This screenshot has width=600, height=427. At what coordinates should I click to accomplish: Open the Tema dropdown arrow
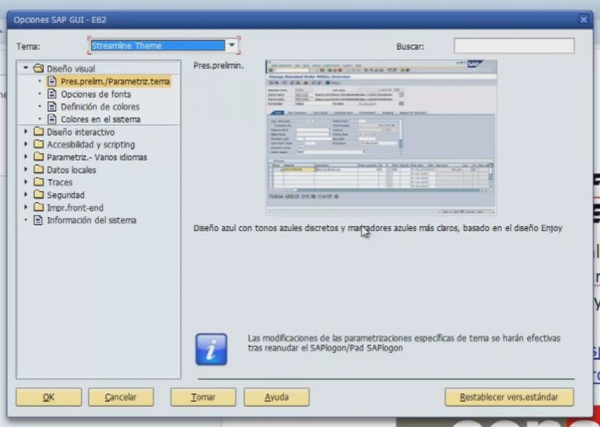click(232, 46)
